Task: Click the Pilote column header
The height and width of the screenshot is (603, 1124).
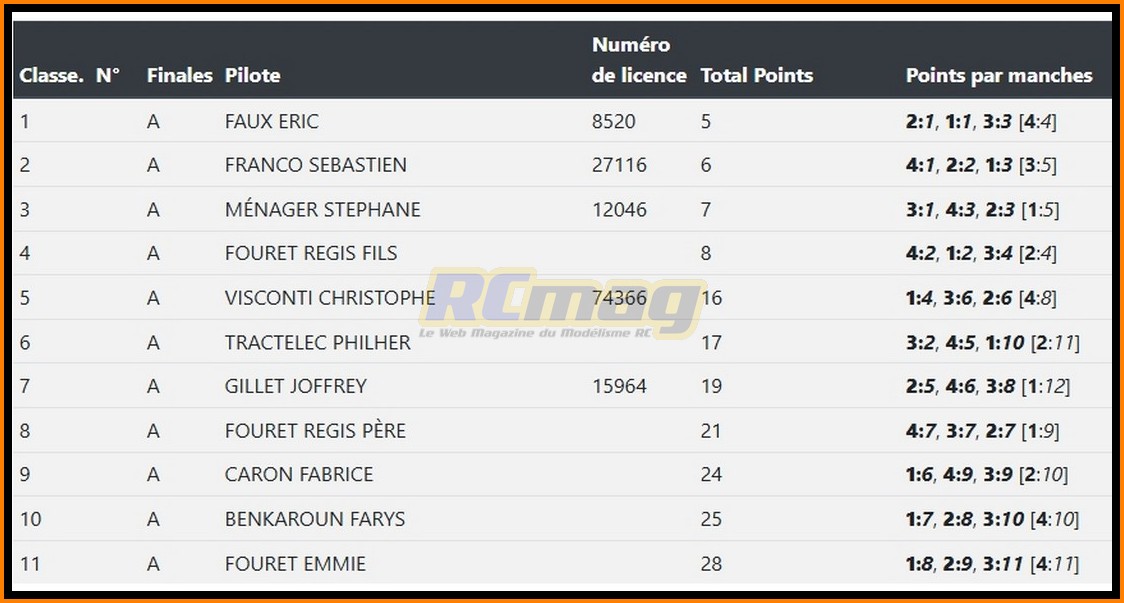Action: [253, 75]
